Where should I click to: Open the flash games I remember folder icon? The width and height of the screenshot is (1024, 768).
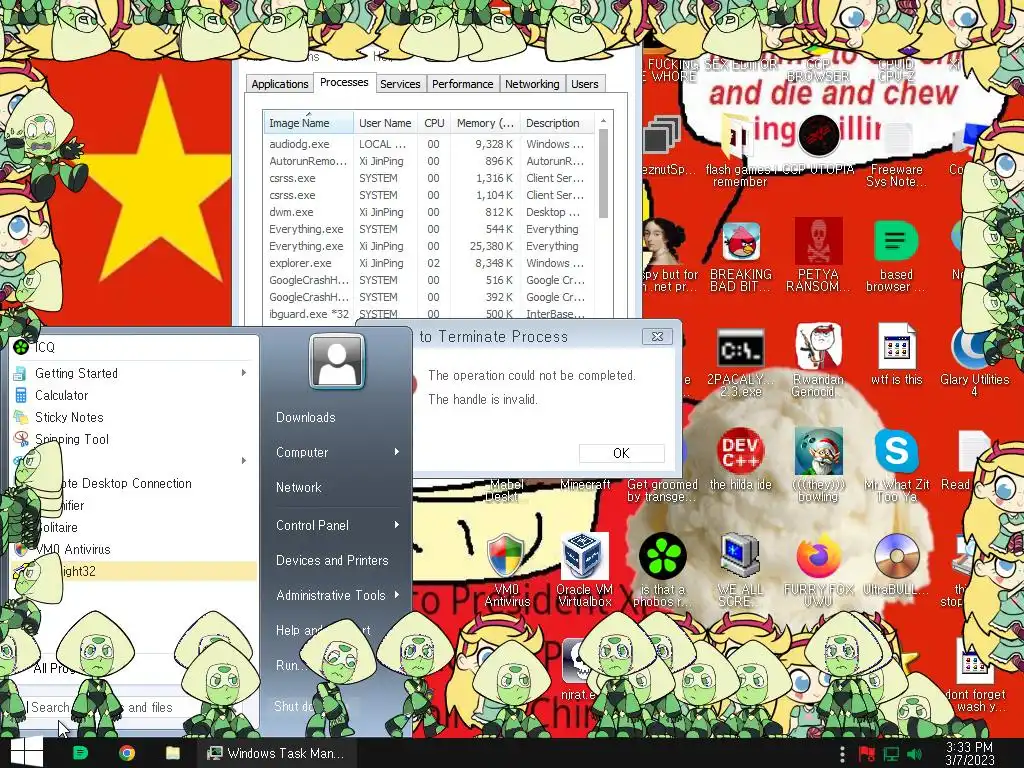point(739,136)
